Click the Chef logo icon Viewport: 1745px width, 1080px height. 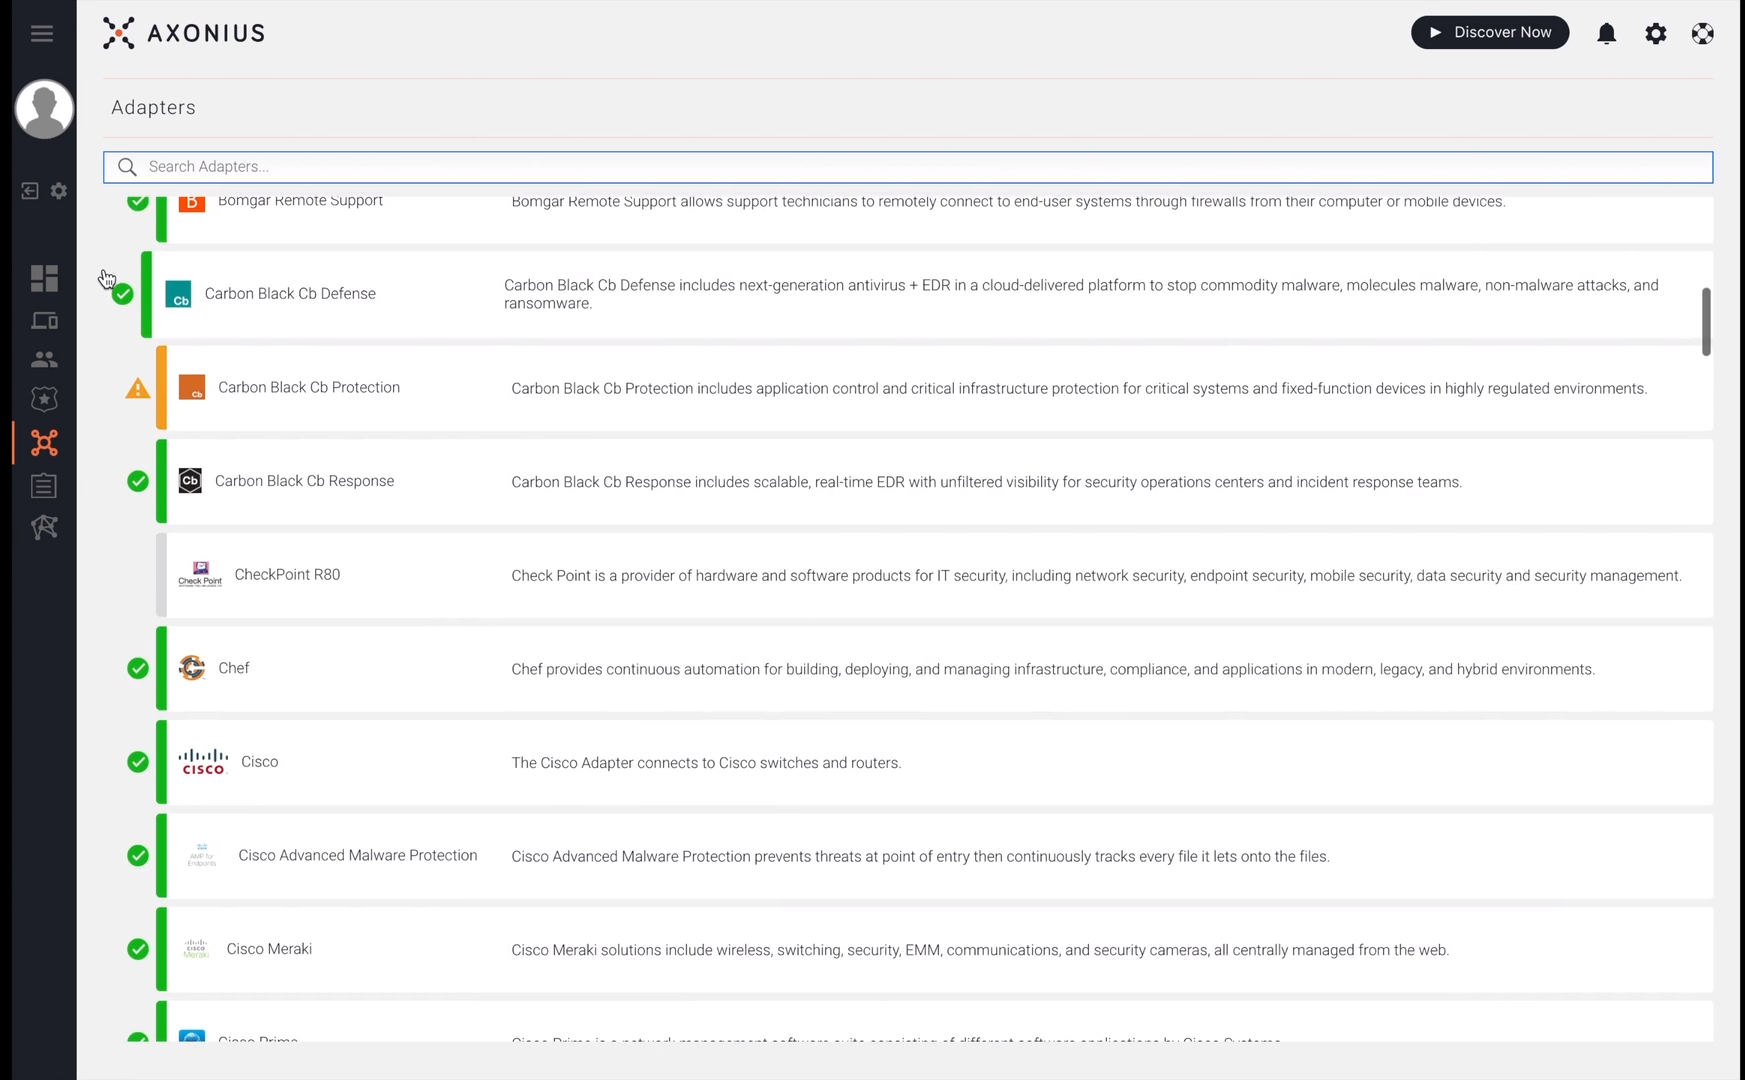pos(192,668)
